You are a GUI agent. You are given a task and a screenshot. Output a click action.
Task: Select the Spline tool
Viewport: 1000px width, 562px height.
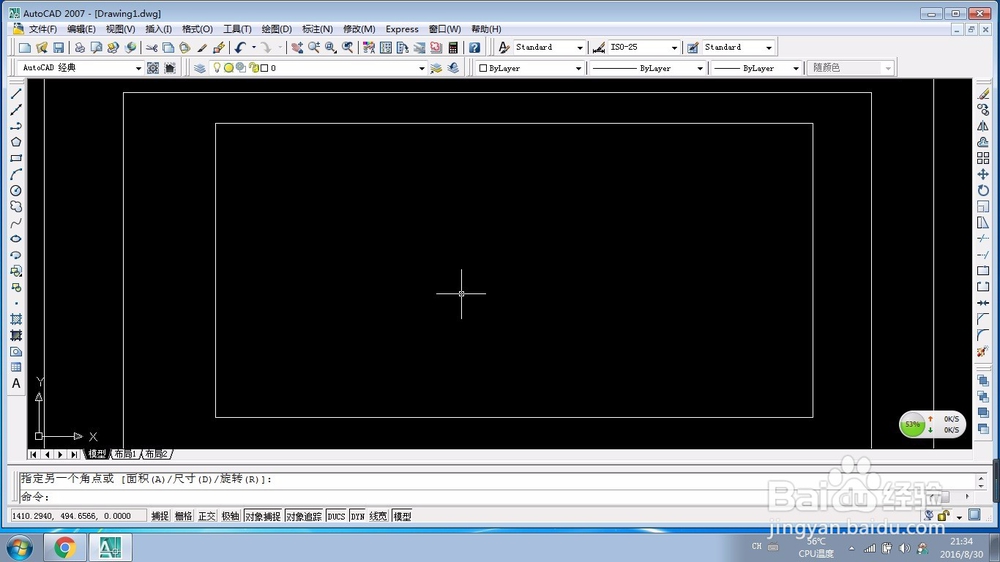[x=16, y=223]
